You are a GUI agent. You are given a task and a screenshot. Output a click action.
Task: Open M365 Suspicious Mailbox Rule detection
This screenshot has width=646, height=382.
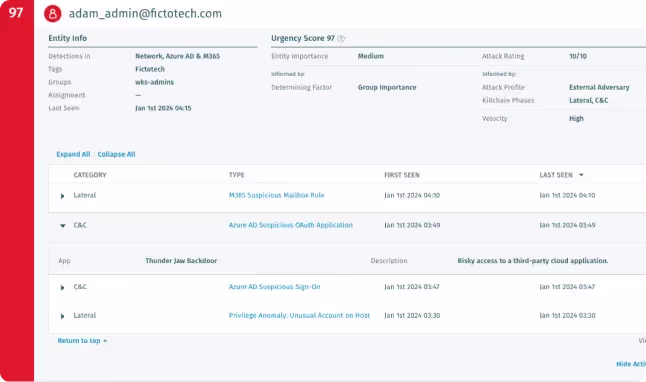tap(276, 195)
